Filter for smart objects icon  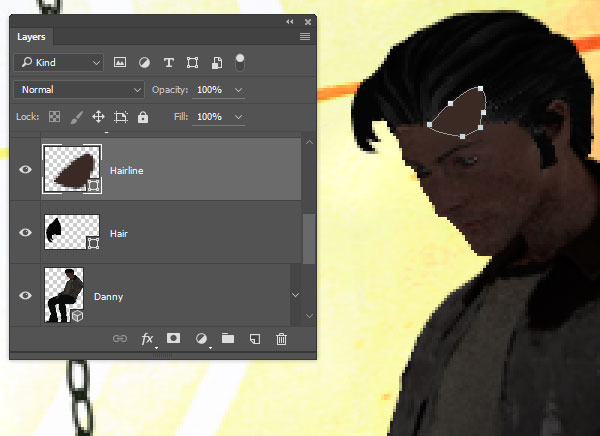217,62
